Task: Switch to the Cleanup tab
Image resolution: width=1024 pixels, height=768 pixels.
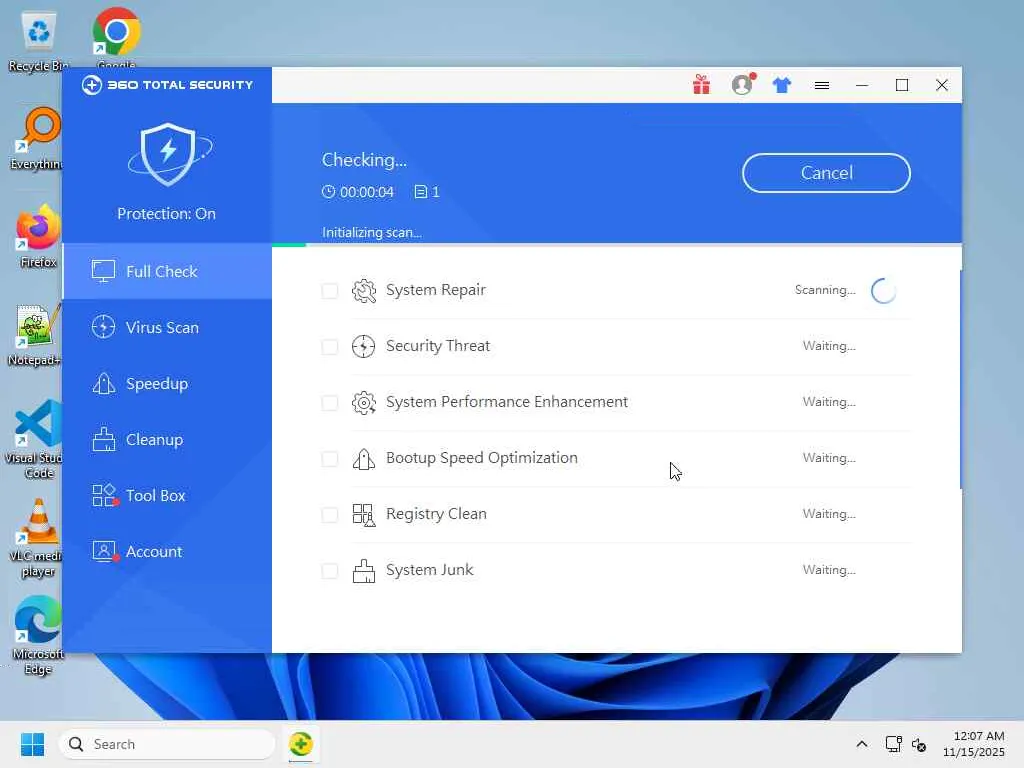Action: tap(167, 440)
